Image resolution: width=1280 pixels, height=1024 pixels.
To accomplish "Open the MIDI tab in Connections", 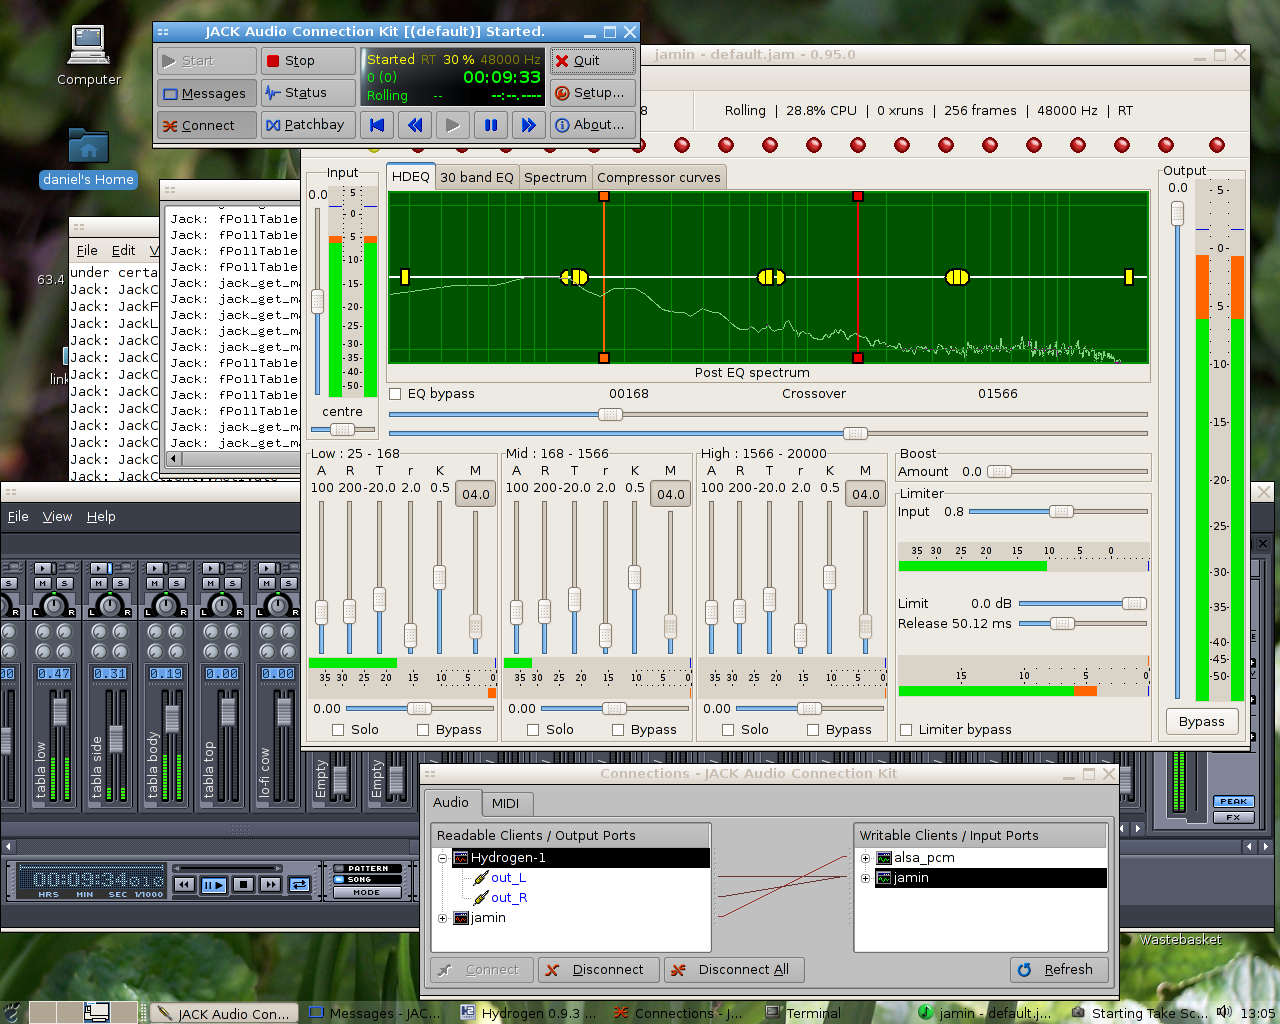I will click(x=505, y=803).
